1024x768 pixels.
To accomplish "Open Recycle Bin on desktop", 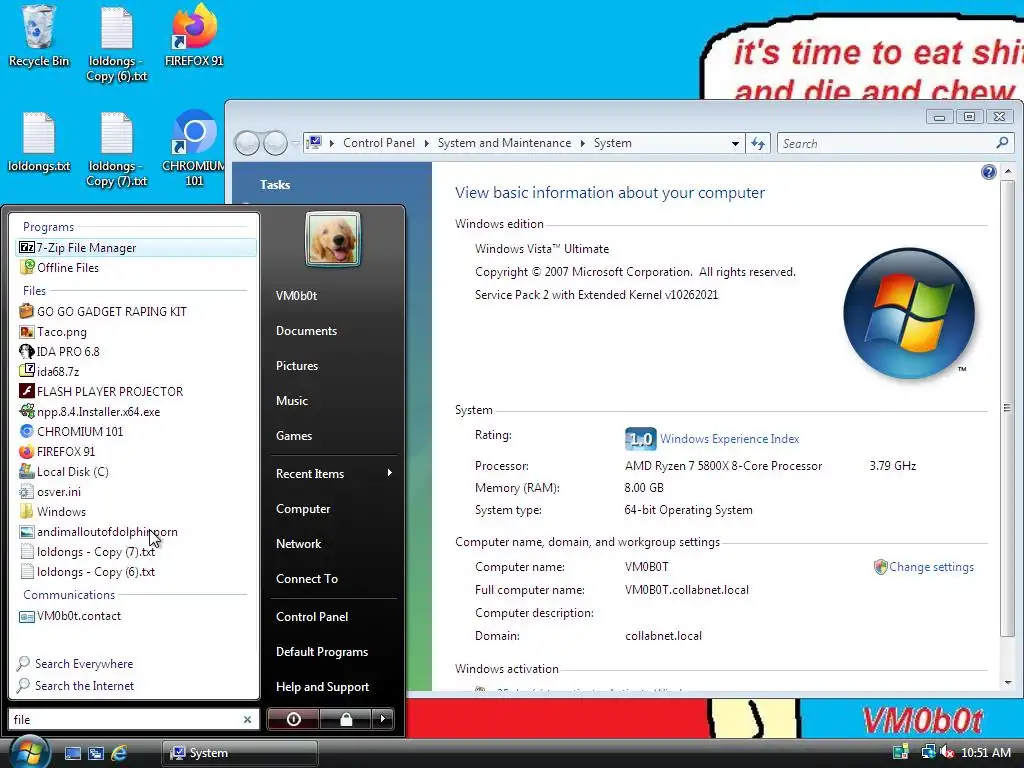I will 39,36.
